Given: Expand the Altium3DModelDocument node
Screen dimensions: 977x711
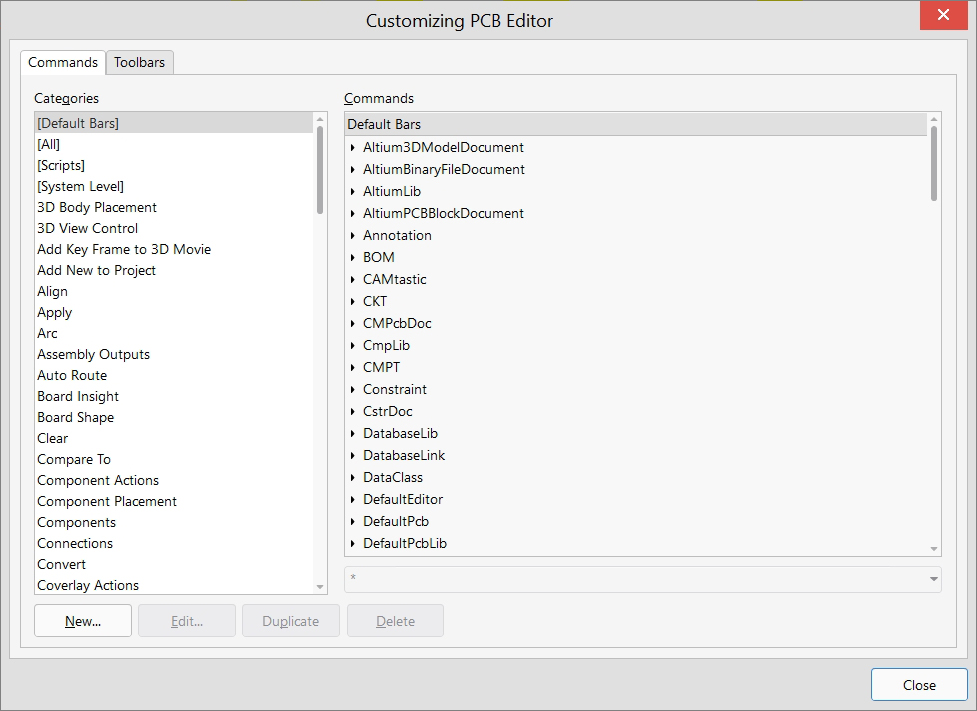Looking at the screenshot, I should pos(353,148).
